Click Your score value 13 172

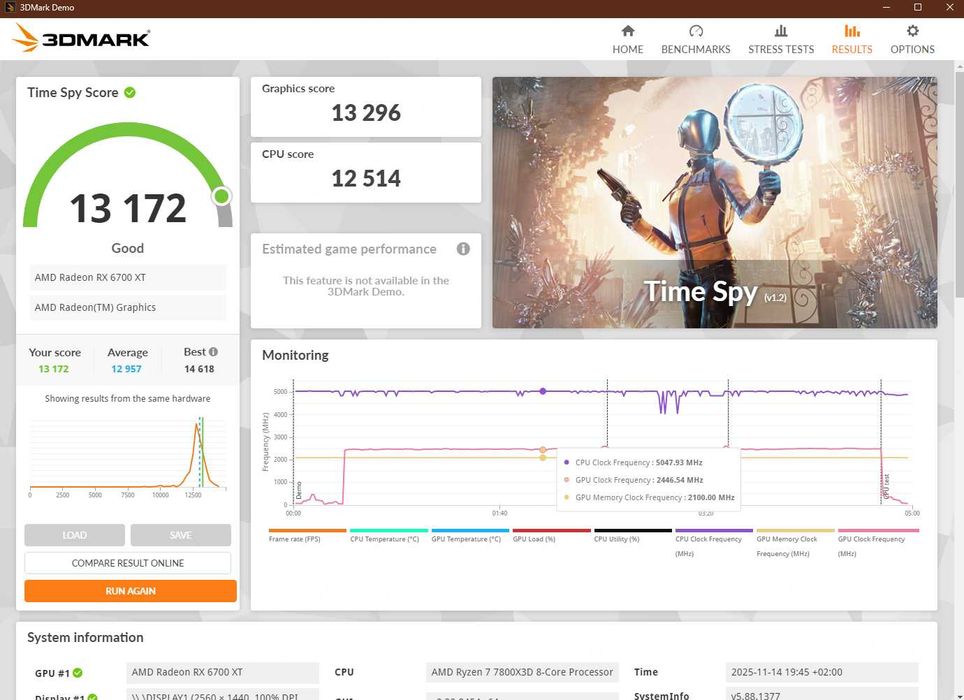tap(53, 369)
